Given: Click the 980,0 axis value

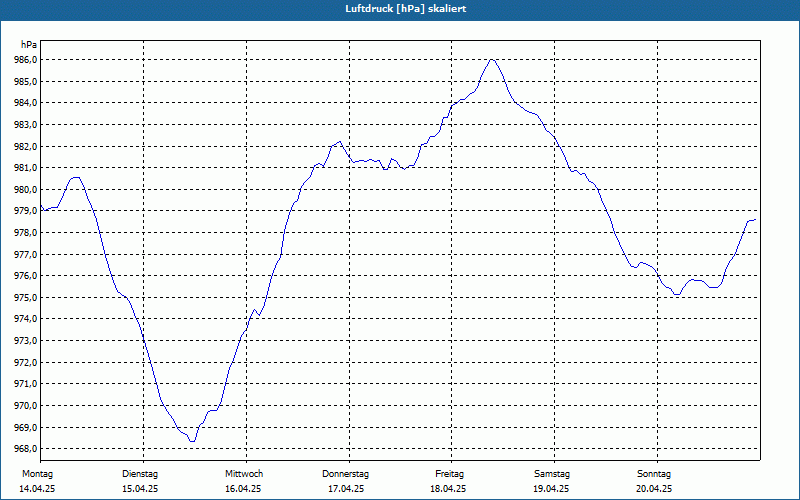Looking at the screenshot, I should click(x=25, y=190).
